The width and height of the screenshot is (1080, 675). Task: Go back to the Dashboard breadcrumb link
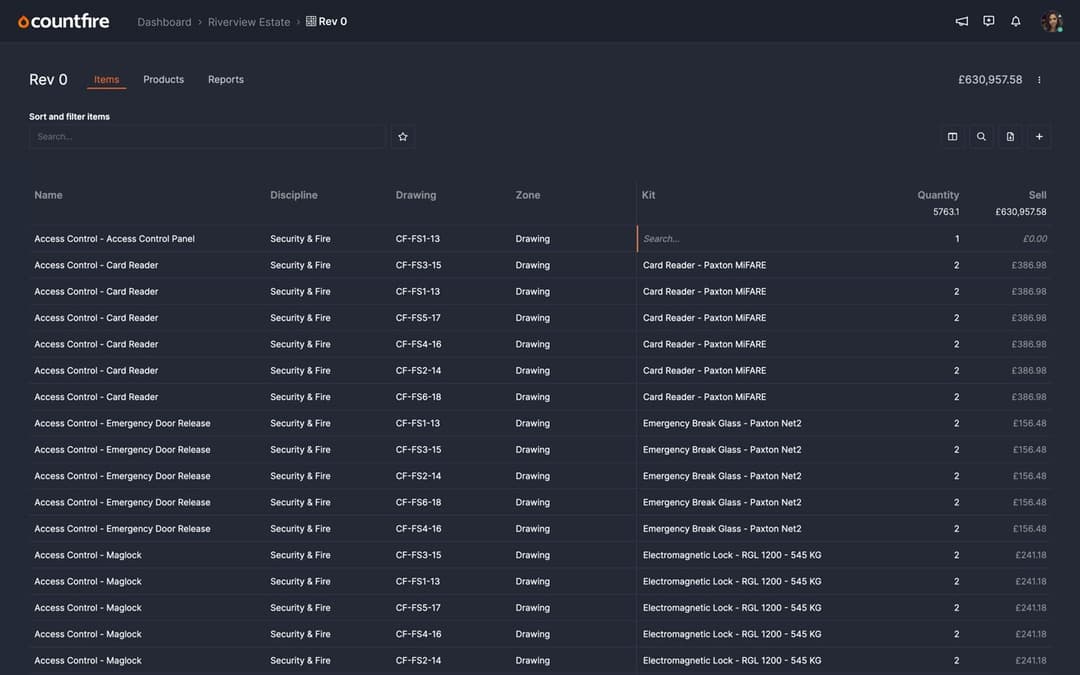164,21
